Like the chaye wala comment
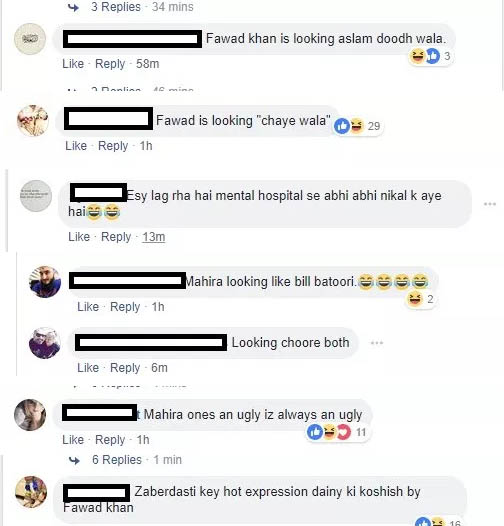504x526 pixels. coord(76,146)
